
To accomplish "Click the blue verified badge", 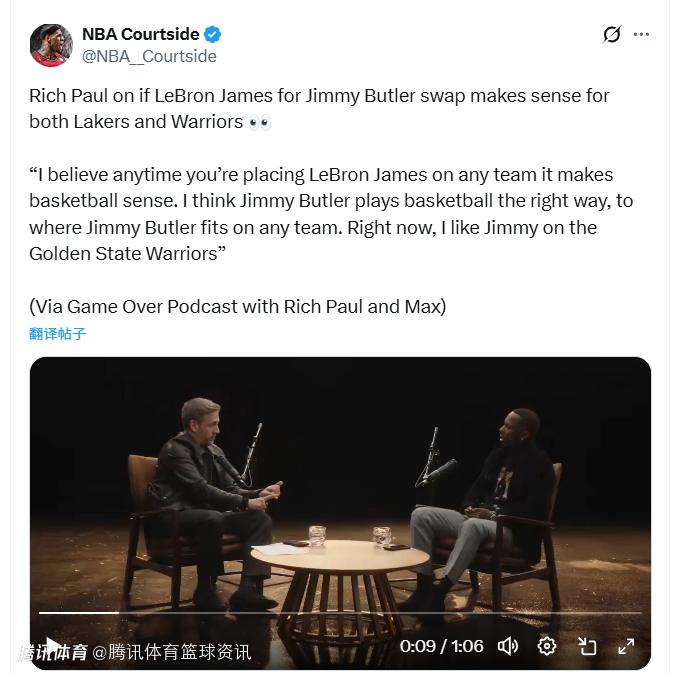I will click(x=212, y=35).
